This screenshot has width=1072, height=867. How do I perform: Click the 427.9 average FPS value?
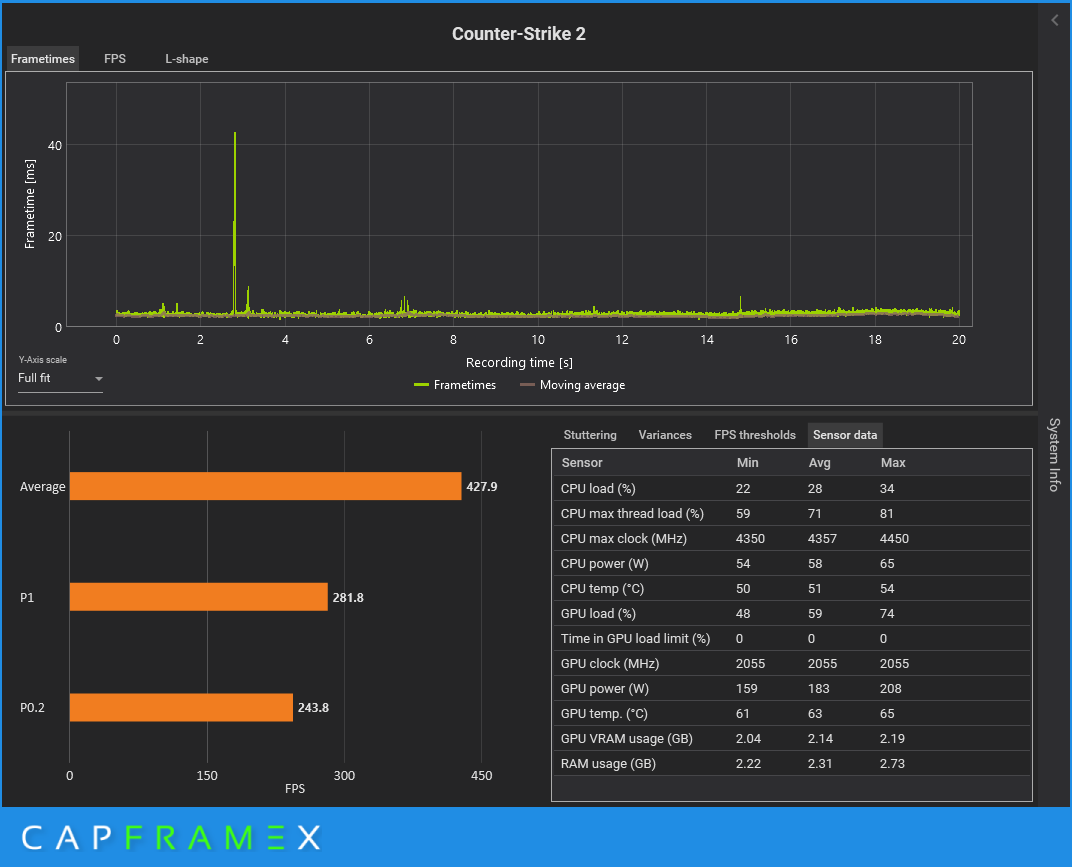(482, 487)
